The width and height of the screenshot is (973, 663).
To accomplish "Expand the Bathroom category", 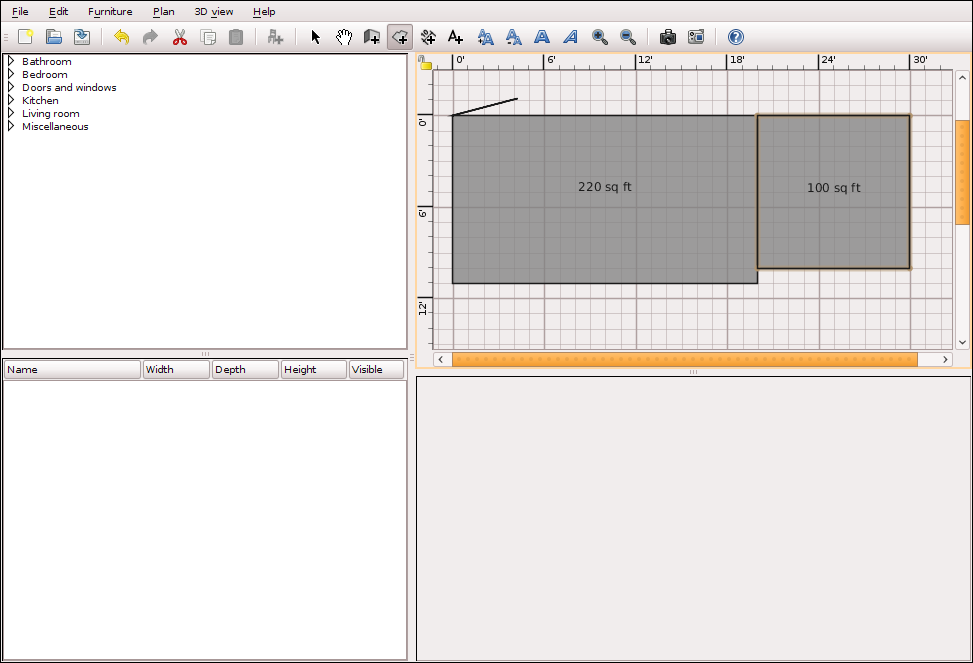I will pyautogui.click(x=11, y=61).
